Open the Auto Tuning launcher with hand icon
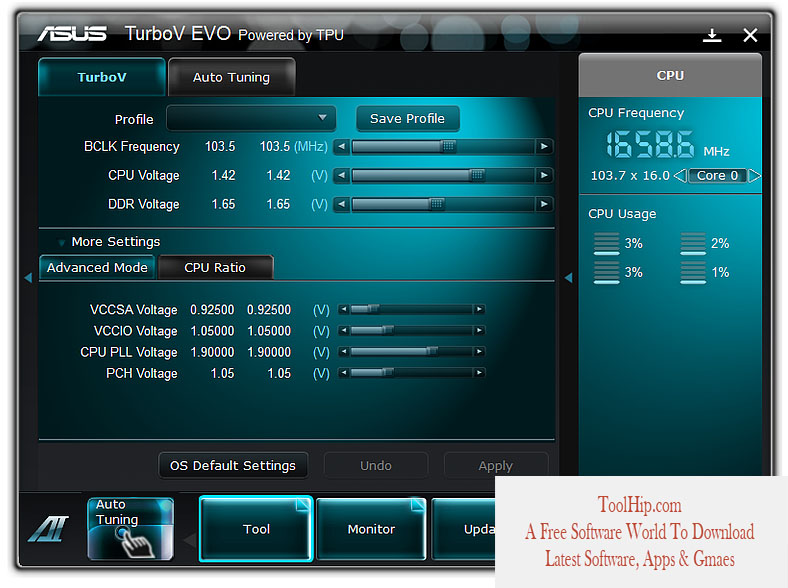This screenshot has width=788, height=588. point(130,528)
